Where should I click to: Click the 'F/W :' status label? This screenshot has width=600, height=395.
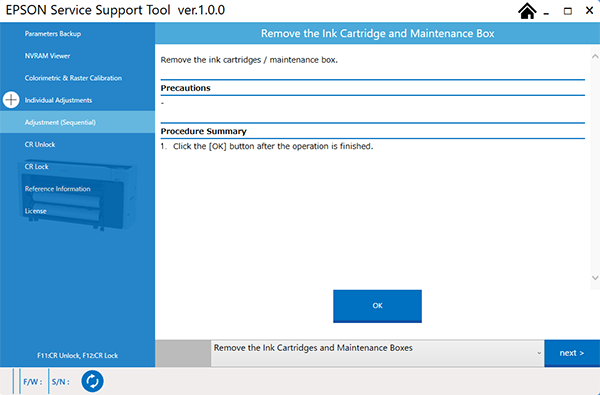click(x=33, y=382)
